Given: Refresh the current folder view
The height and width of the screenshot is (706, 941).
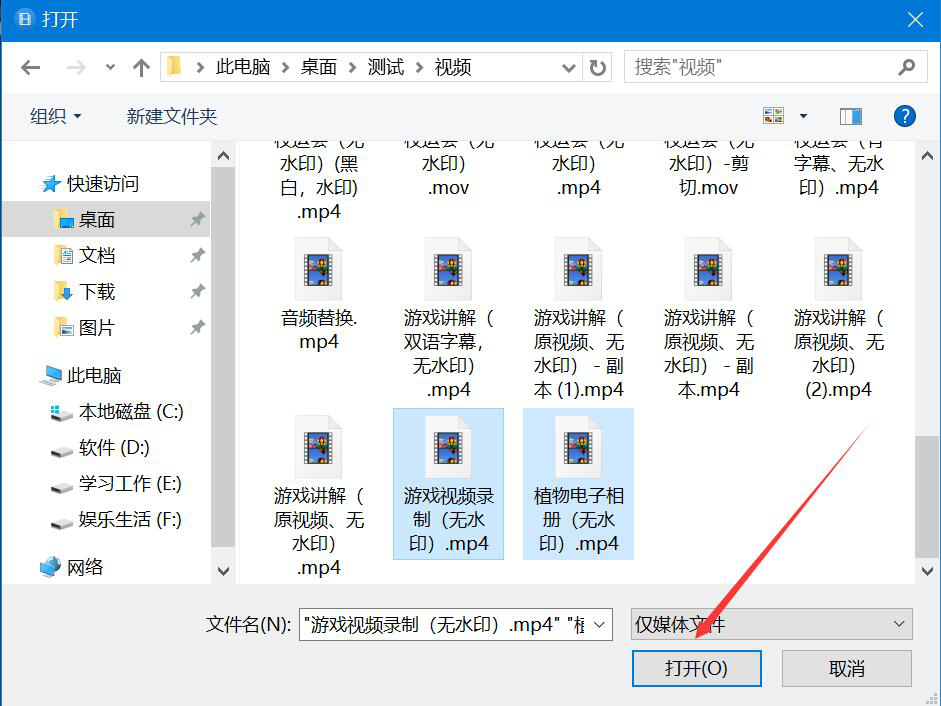Looking at the screenshot, I should coord(597,67).
